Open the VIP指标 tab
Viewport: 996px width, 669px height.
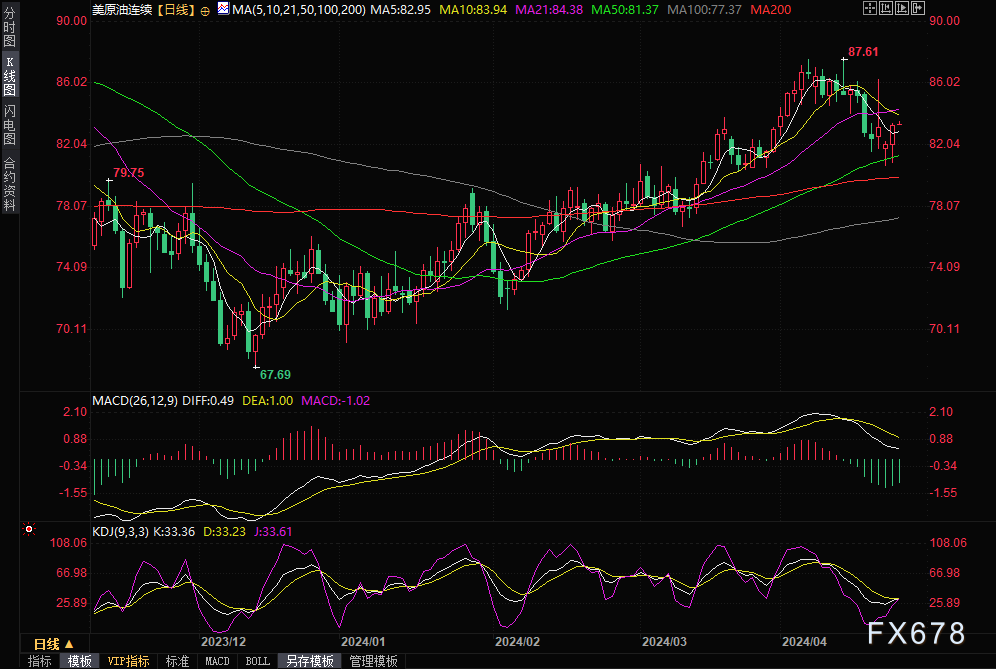[128, 661]
